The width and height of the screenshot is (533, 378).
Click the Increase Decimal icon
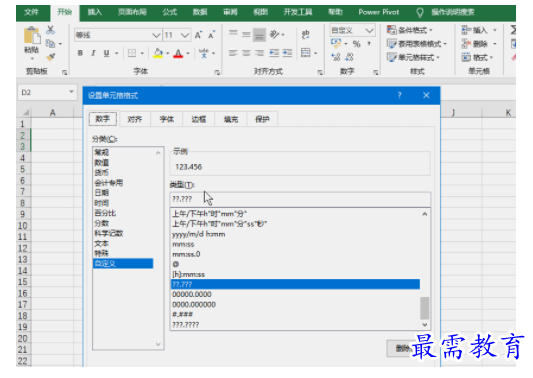336,57
